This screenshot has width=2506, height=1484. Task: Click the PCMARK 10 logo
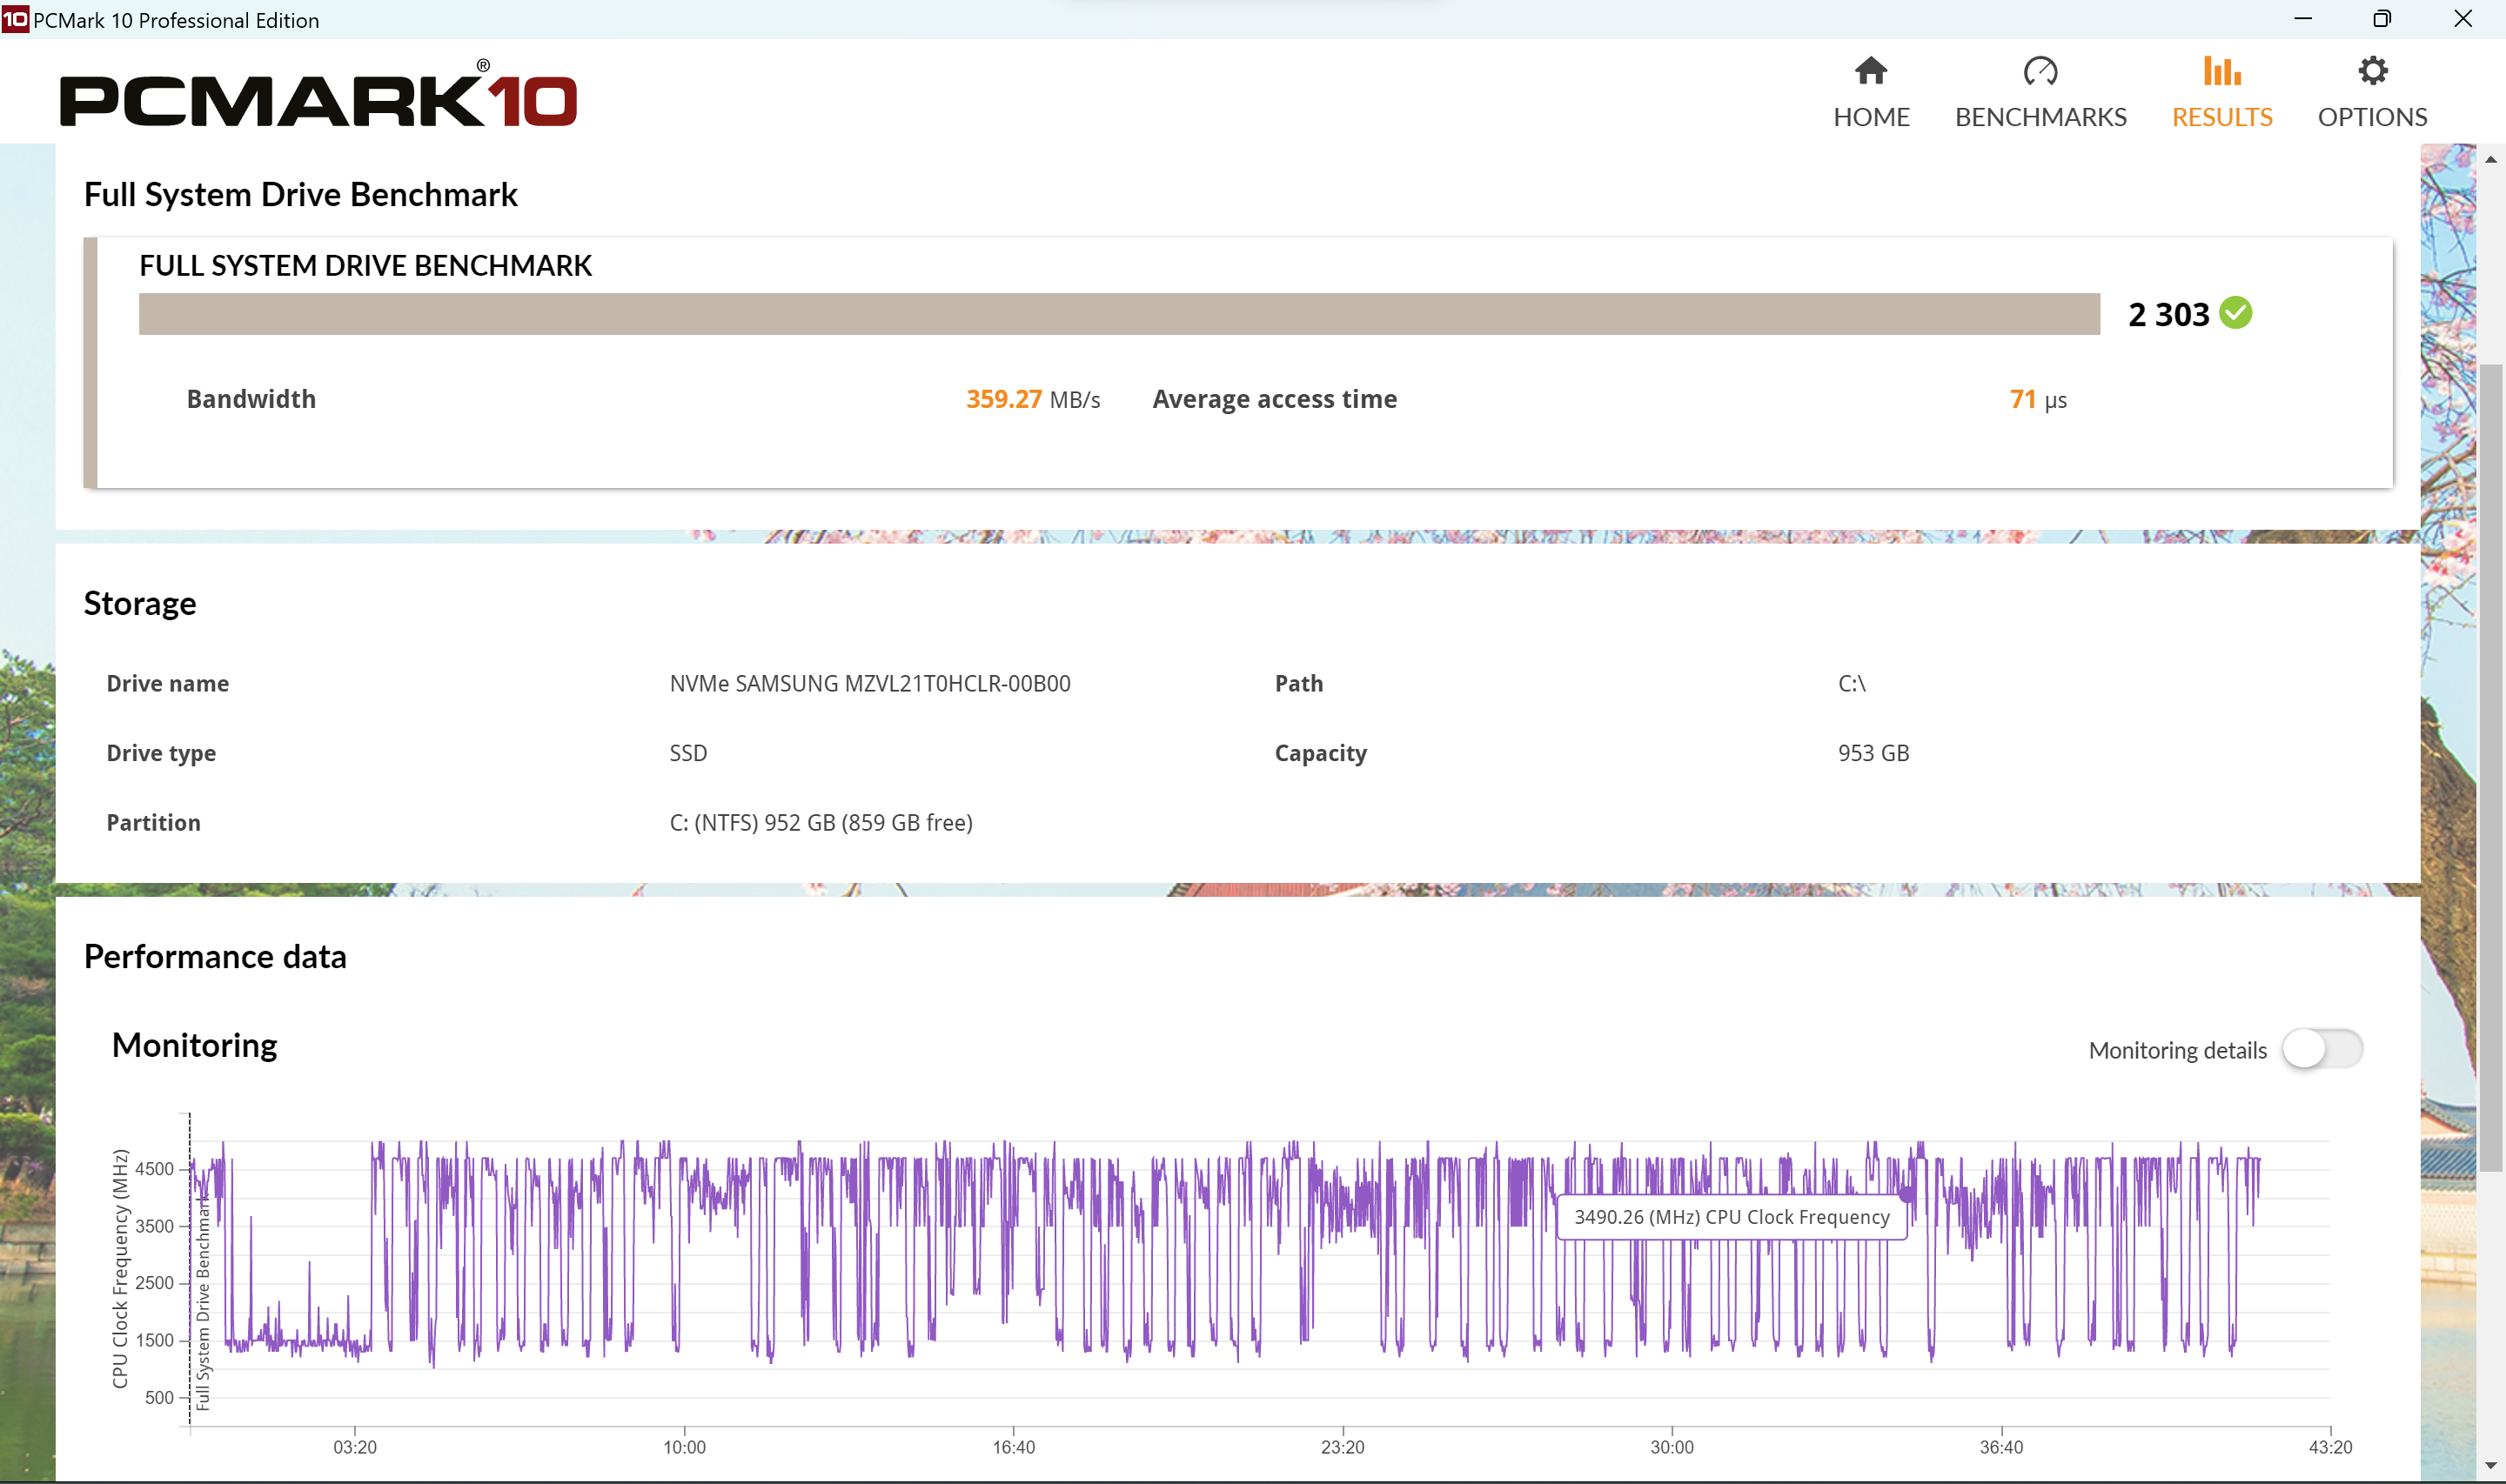pyautogui.click(x=318, y=98)
